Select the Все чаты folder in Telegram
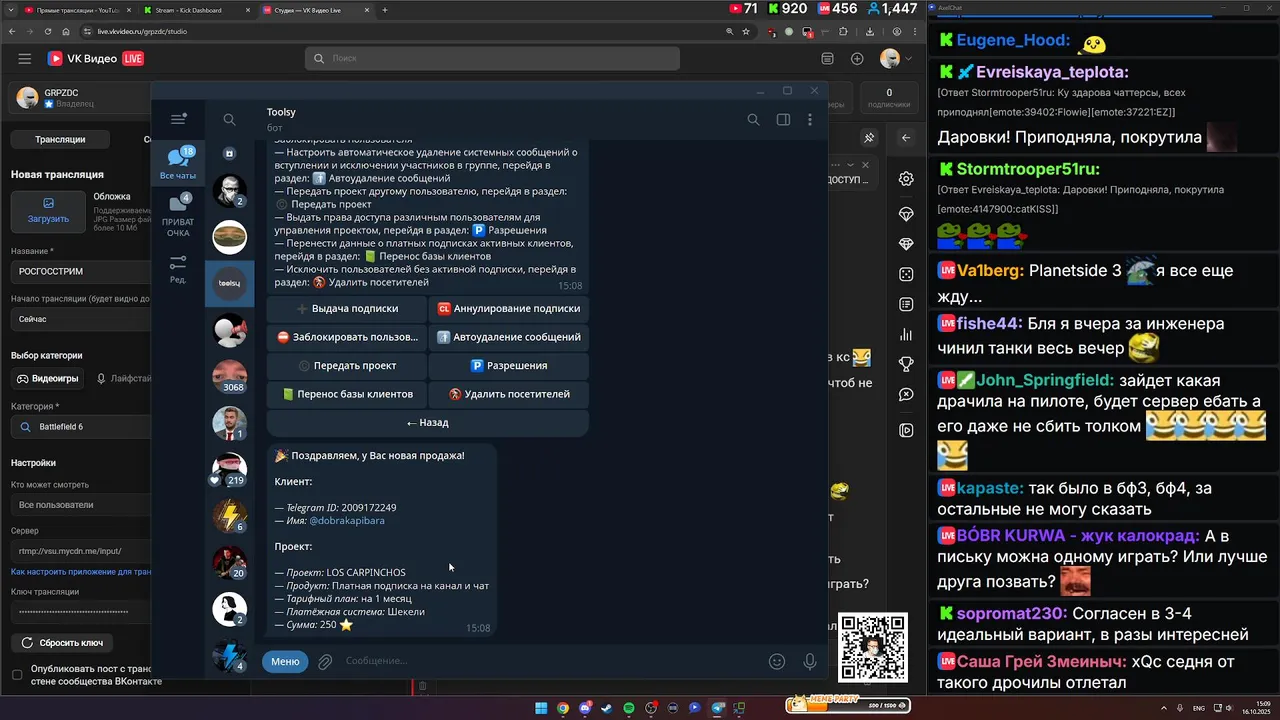The width and height of the screenshot is (1280, 720). pyautogui.click(x=178, y=164)
